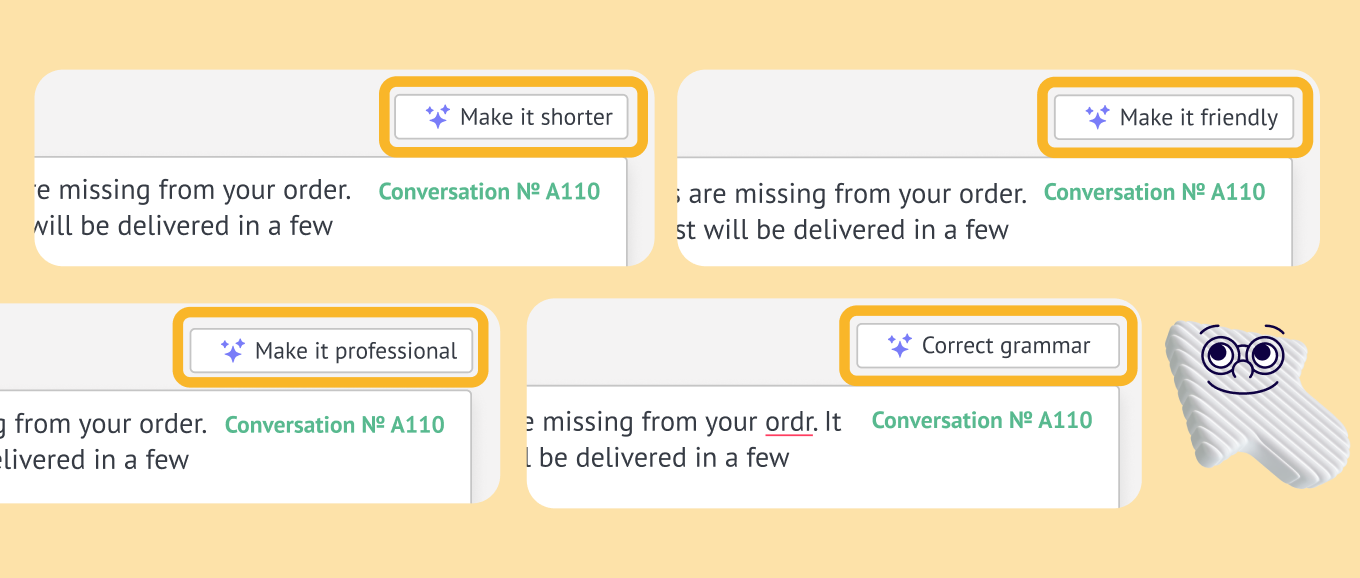
Task: Click the sparkle icon on Correct grammar
Action: 899,346
